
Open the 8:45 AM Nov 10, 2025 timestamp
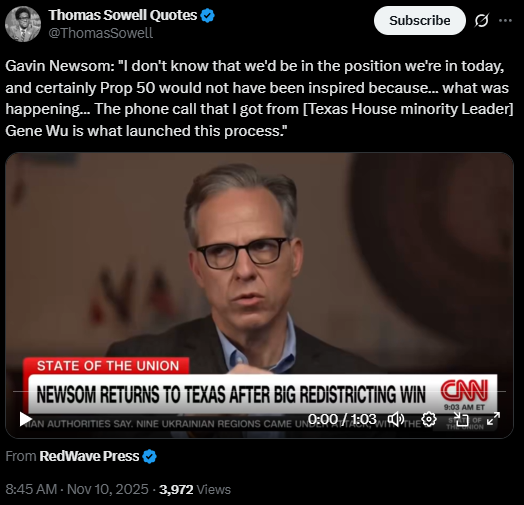tap(77, 489)
